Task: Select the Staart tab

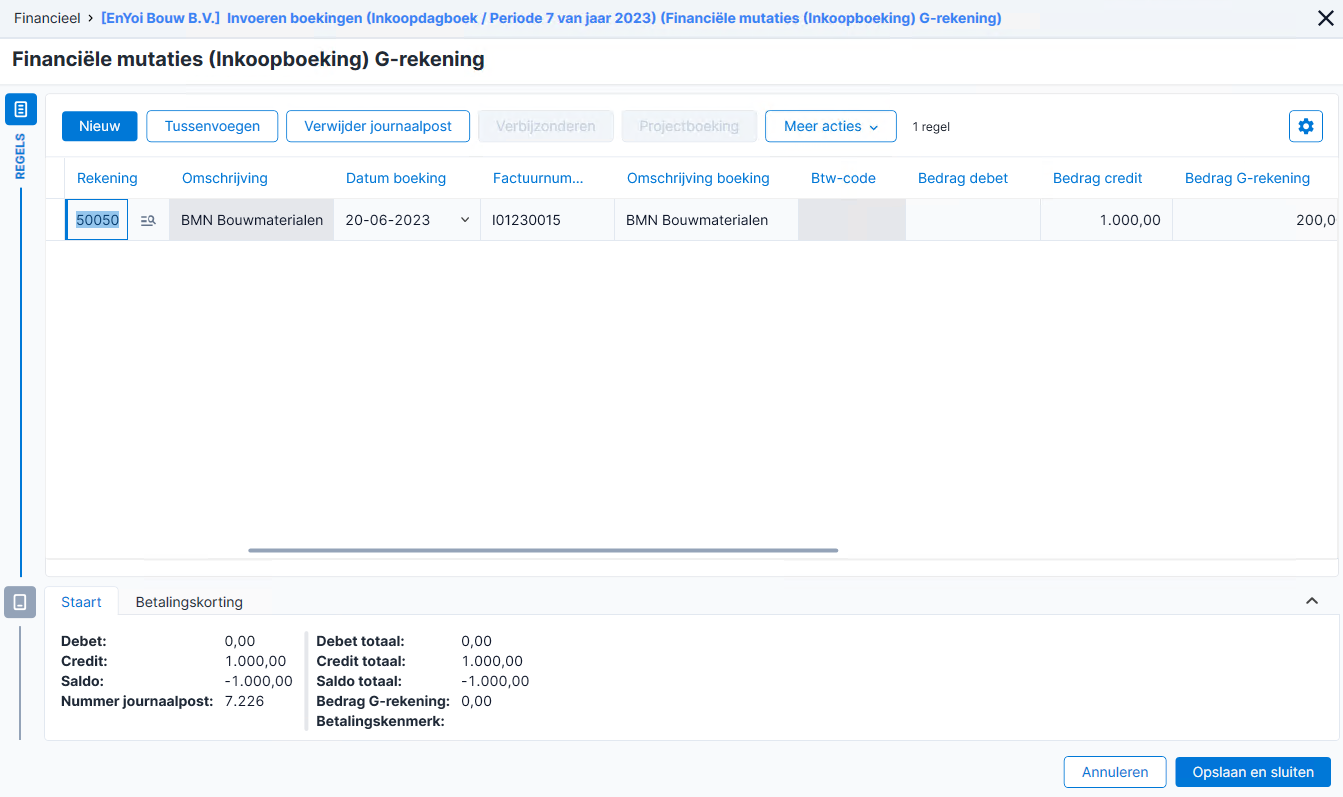Action: (82, 602)
